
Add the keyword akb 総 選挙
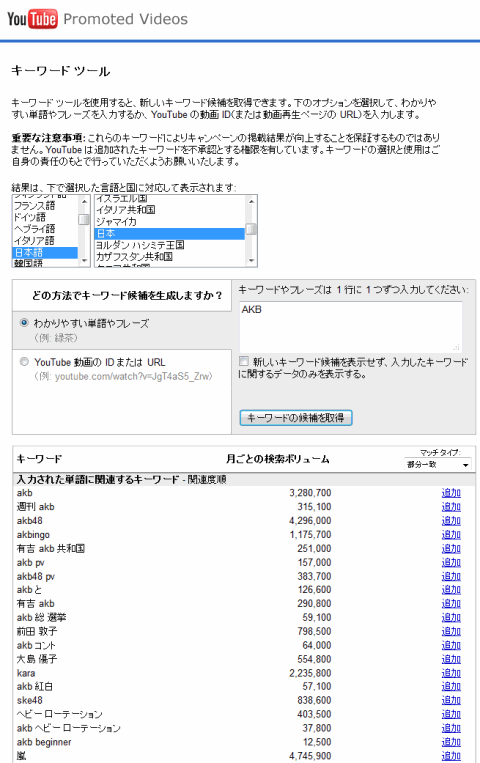[x=451, y=618]
